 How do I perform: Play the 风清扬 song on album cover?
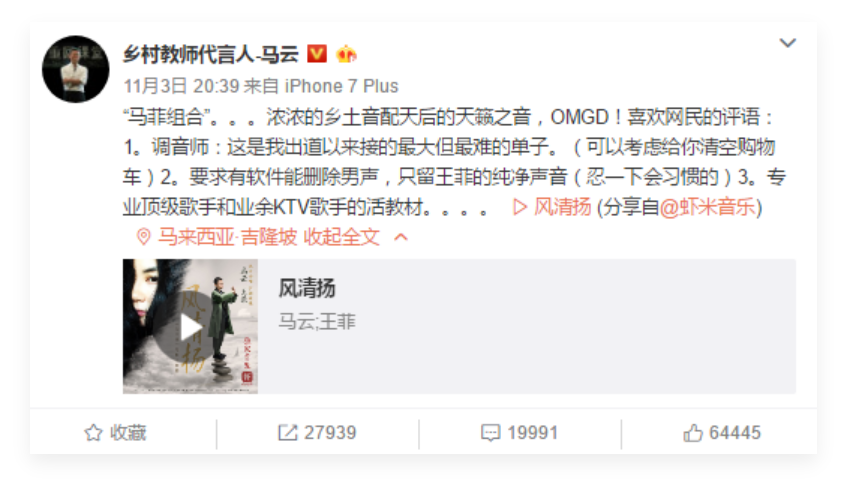(190, 327)
